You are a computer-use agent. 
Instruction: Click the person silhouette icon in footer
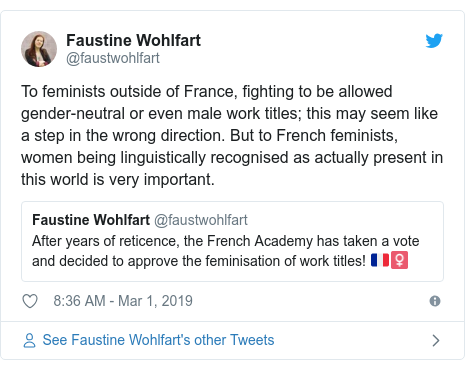(x=29, y=340)
